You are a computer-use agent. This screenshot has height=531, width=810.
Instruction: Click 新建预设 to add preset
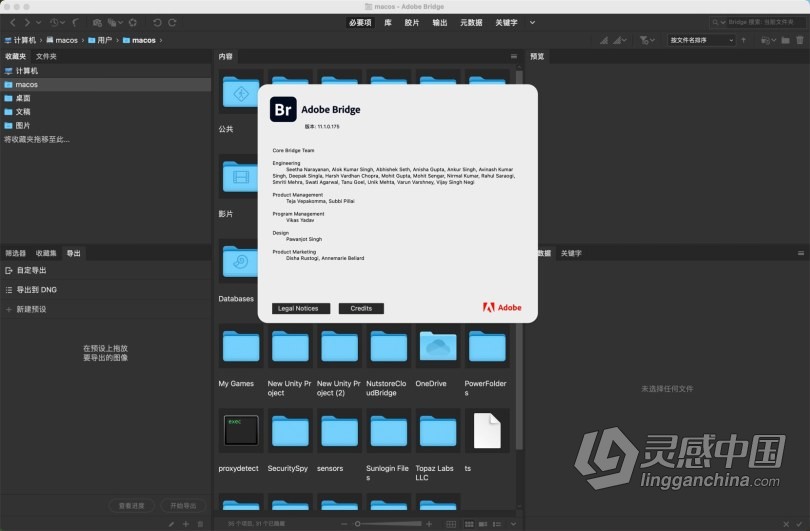pyautogui.click(x=106, y=309)
